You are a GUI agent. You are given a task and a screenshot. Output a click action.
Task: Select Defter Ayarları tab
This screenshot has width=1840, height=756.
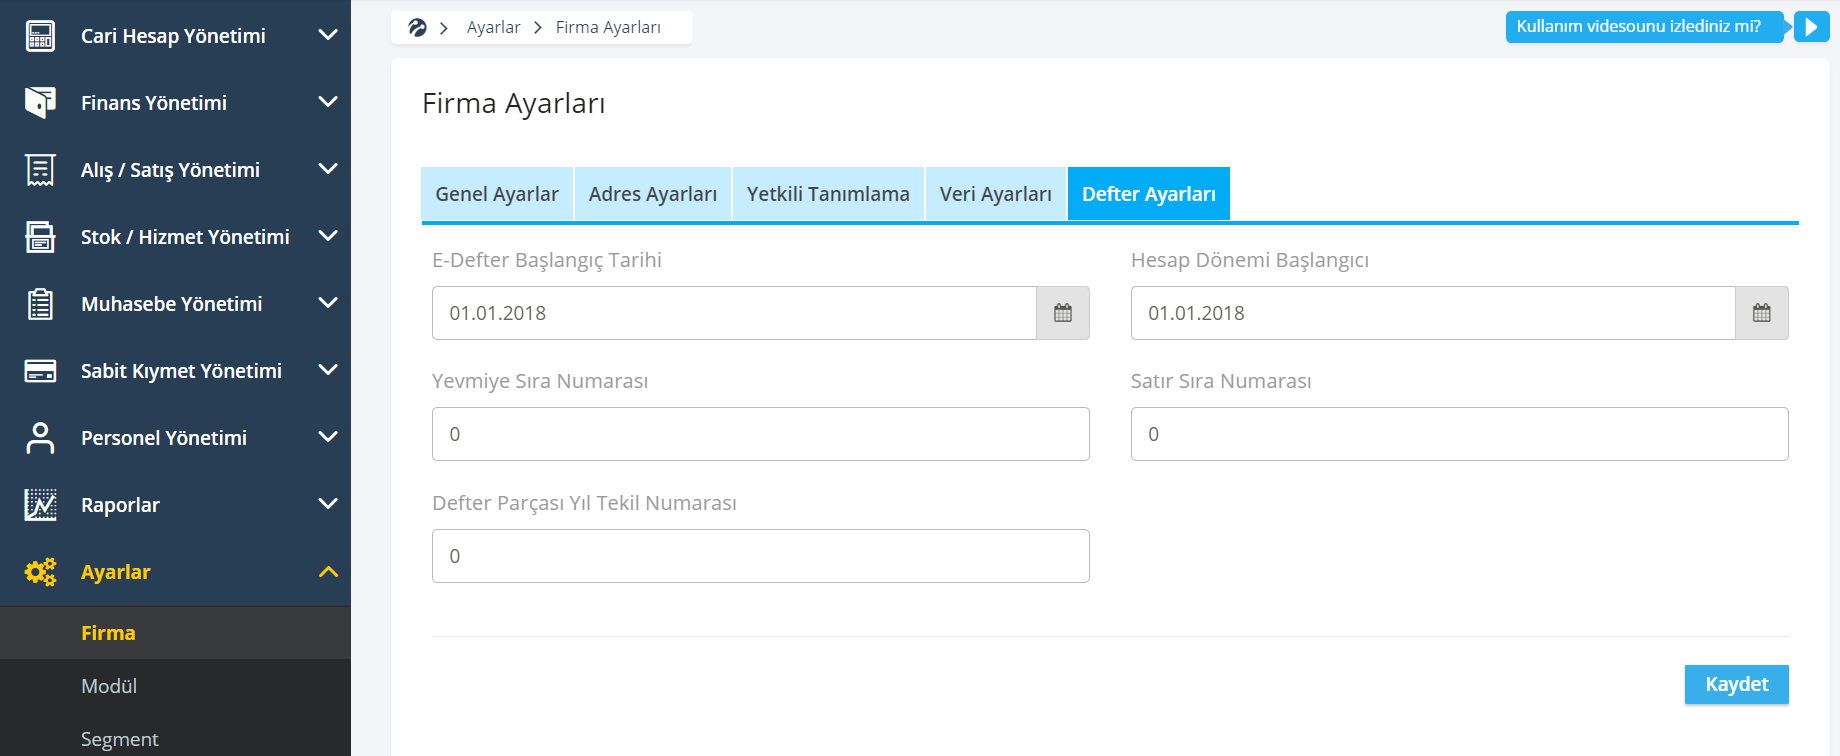pos(1149,194)
